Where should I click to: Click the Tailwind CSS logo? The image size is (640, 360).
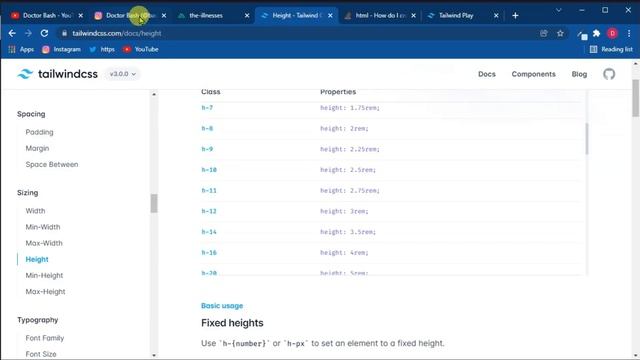click(x=58, y=74)
